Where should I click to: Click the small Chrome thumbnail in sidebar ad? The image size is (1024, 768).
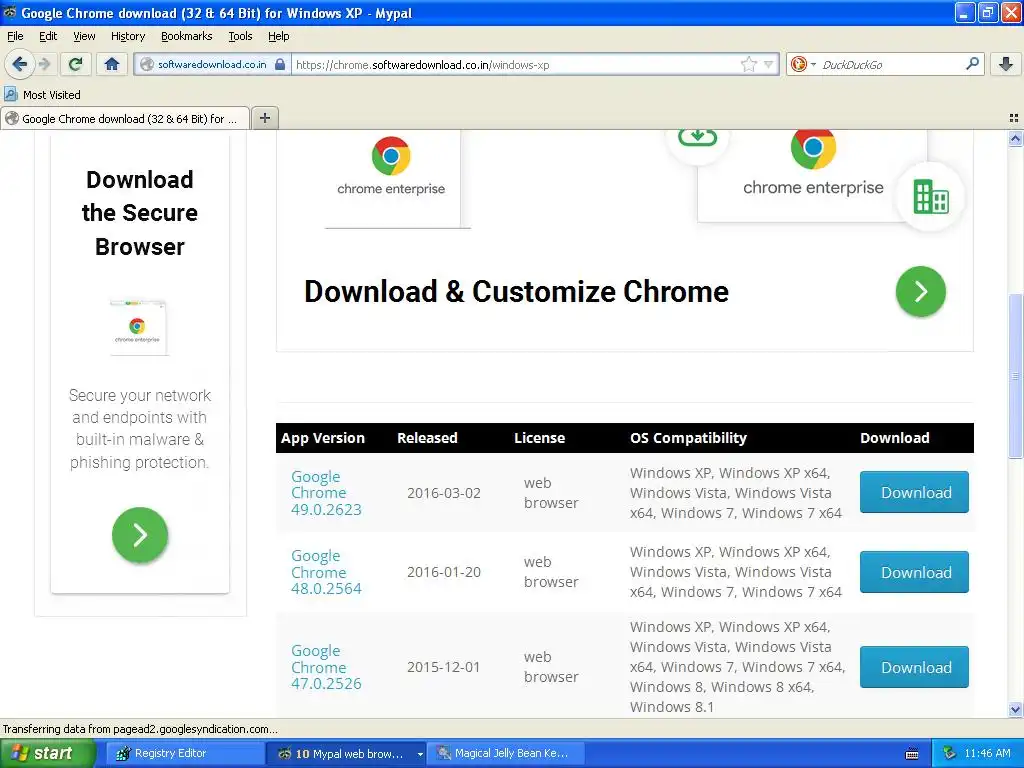[x=138, y=327]
